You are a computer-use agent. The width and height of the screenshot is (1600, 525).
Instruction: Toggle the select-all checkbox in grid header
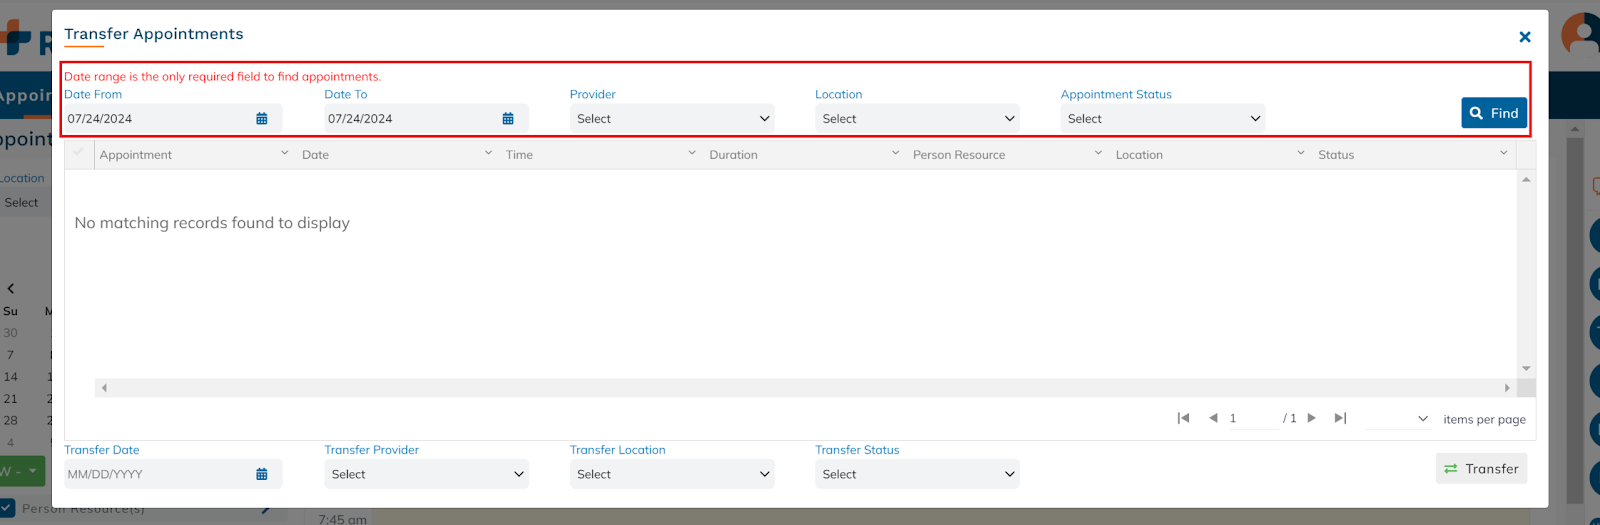click(78, 153)
